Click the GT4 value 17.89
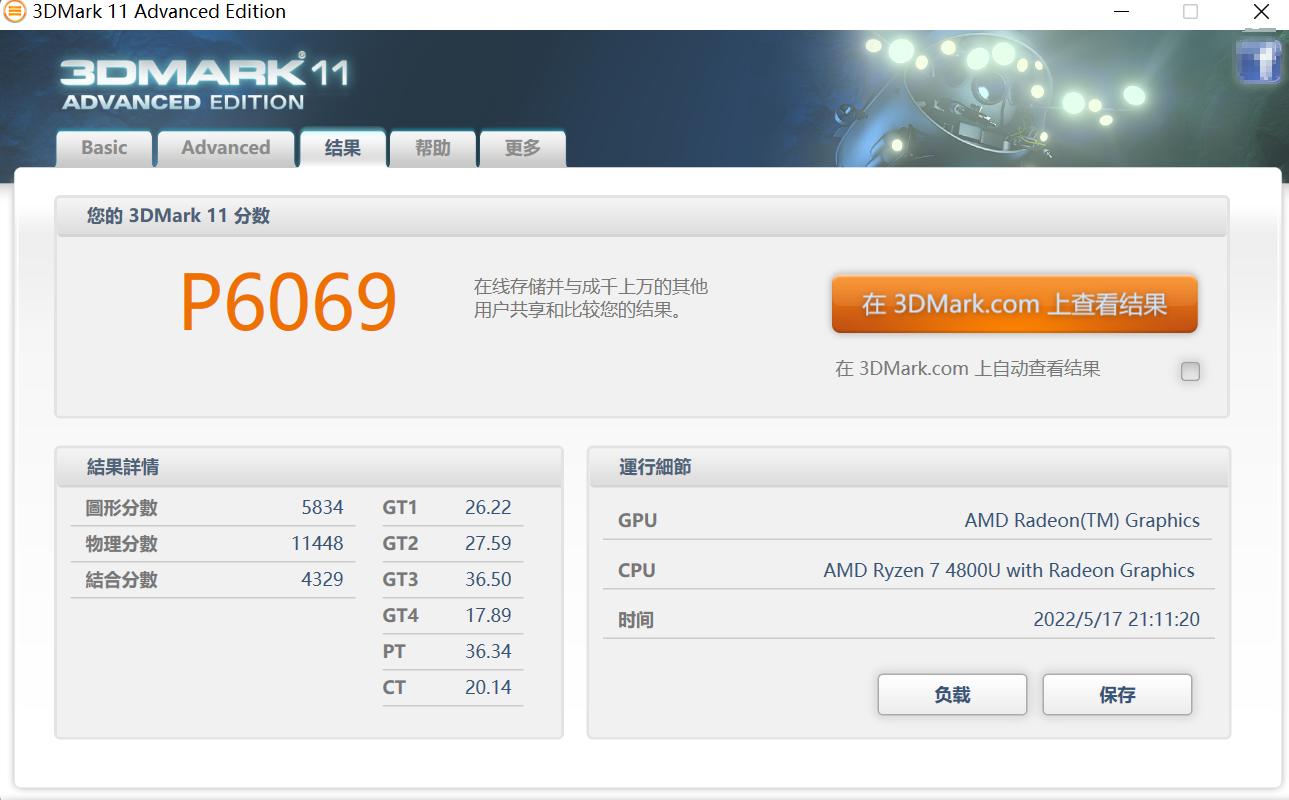The image size is (1289, 800). [x=488, y=616]
